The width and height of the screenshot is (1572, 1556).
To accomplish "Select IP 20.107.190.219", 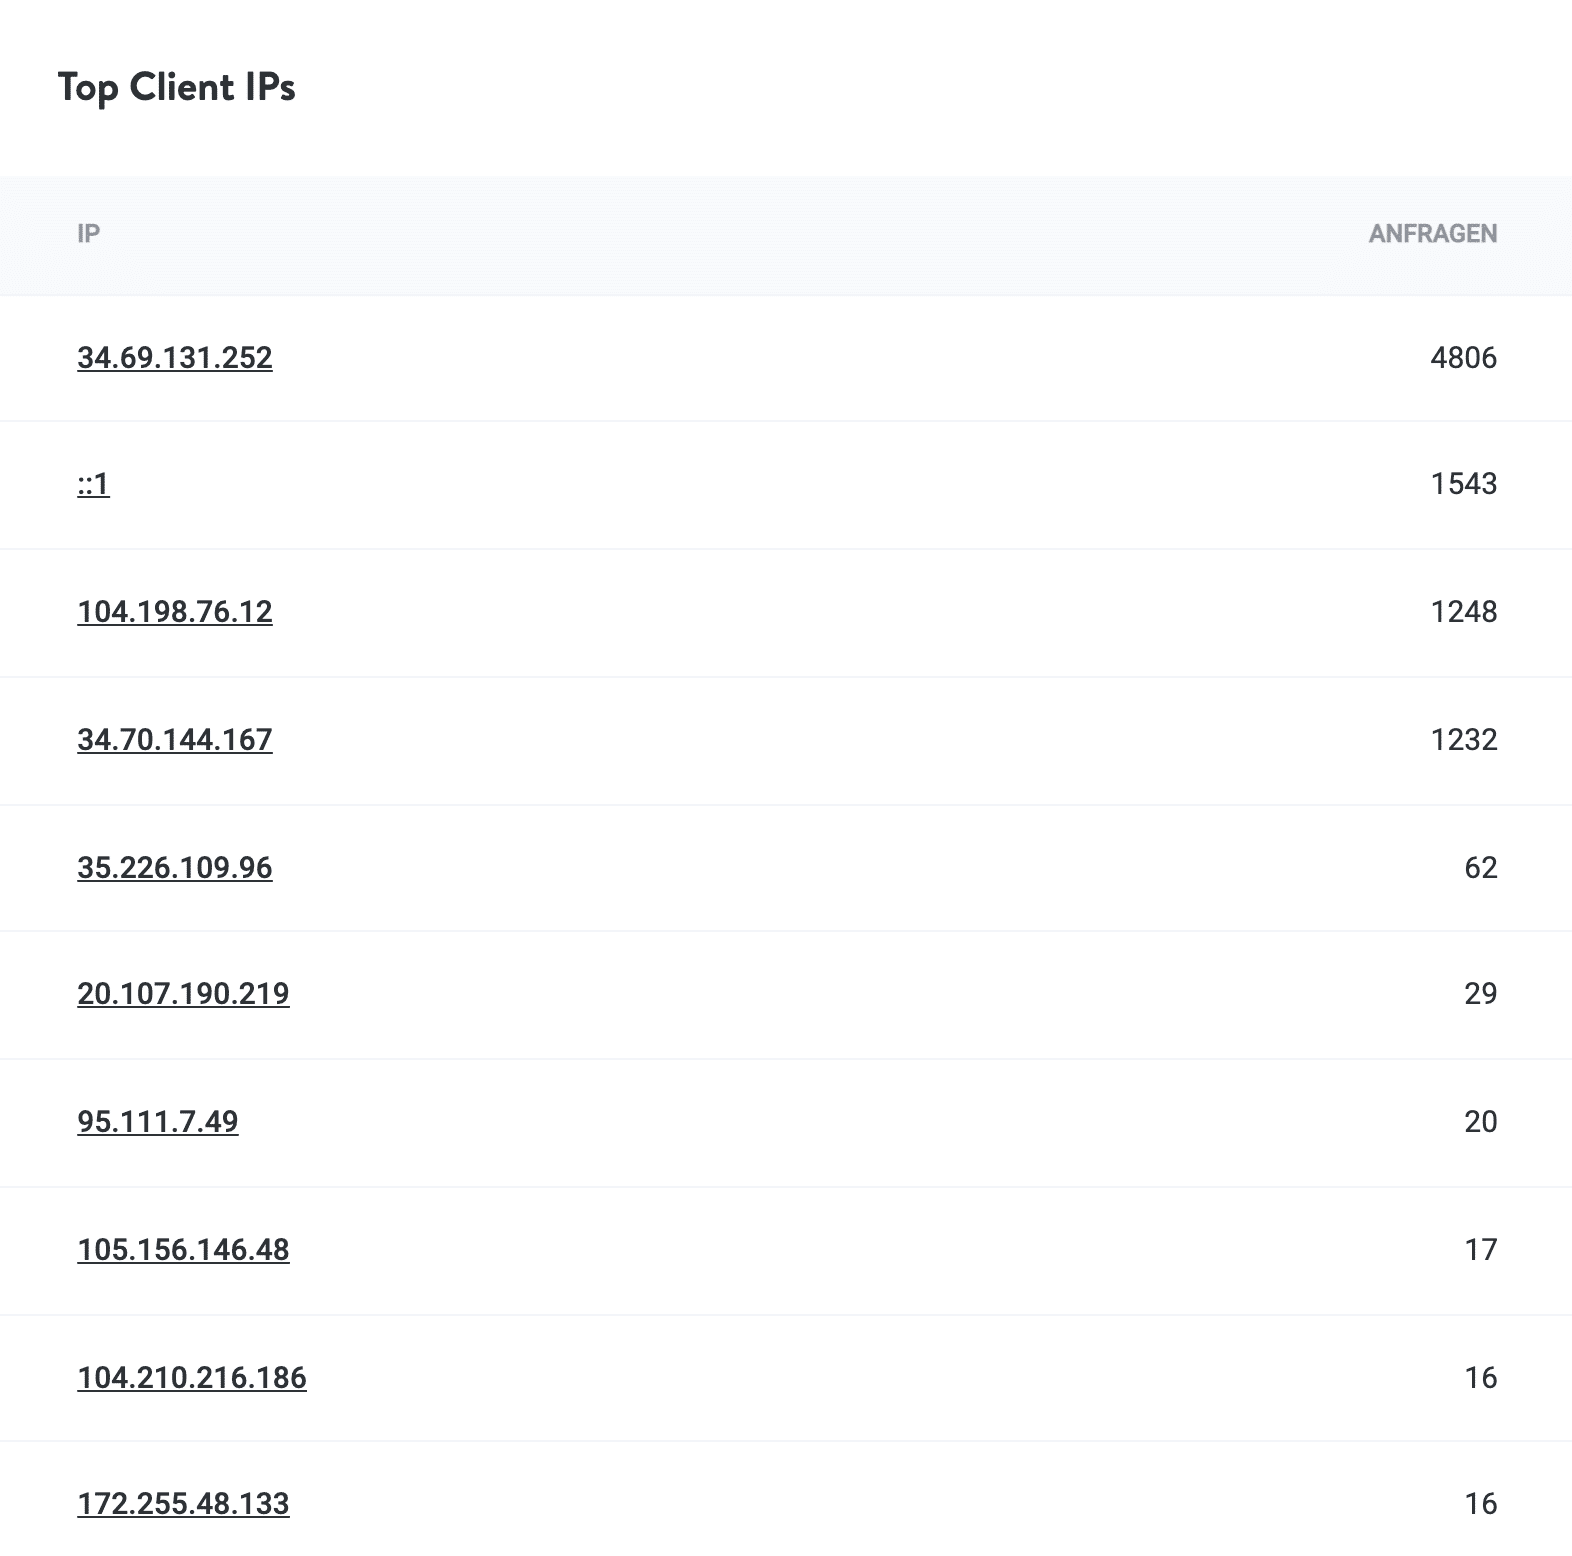I will 183,995.
